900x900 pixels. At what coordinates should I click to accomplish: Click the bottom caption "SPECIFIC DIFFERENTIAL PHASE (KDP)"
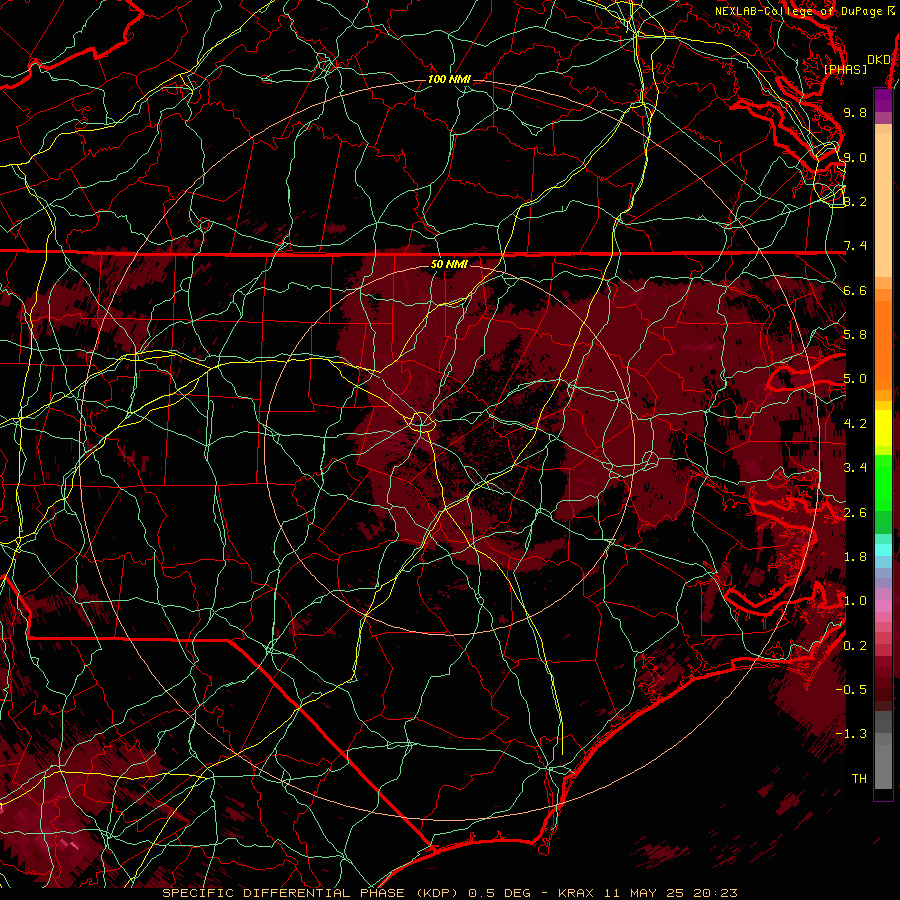click(x=309, y=893)
